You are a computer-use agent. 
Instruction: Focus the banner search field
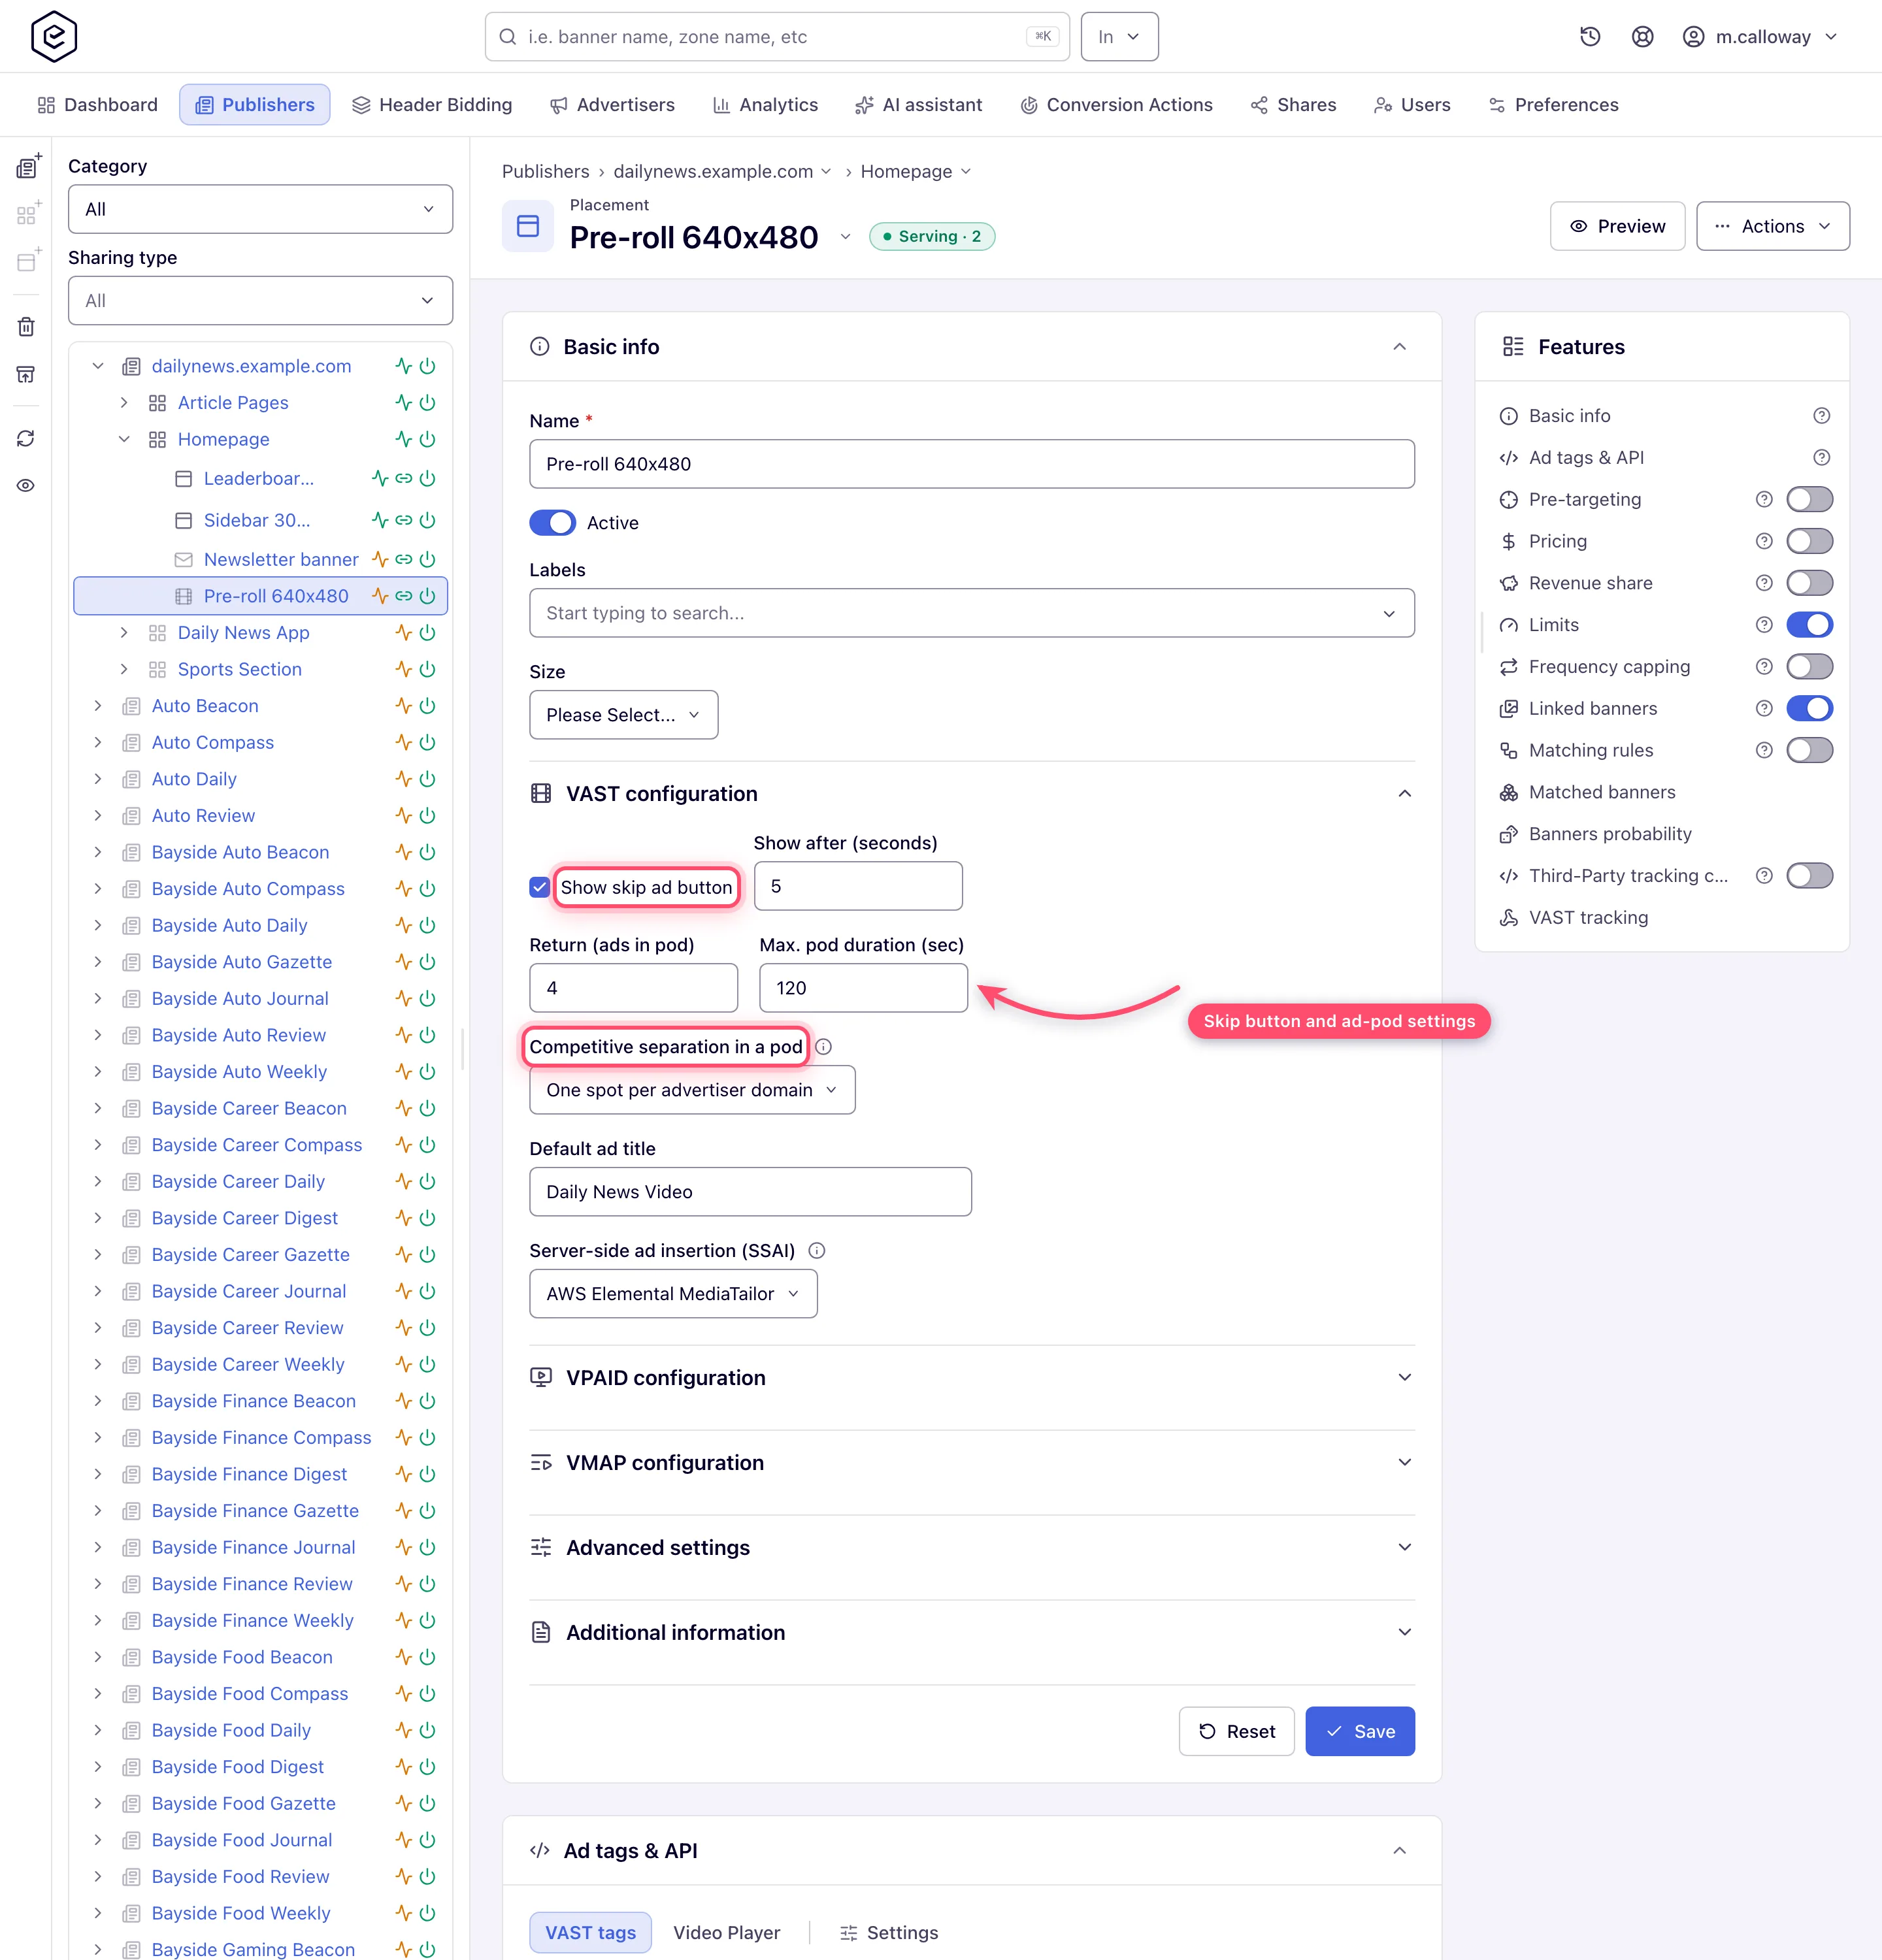point(777,37)
